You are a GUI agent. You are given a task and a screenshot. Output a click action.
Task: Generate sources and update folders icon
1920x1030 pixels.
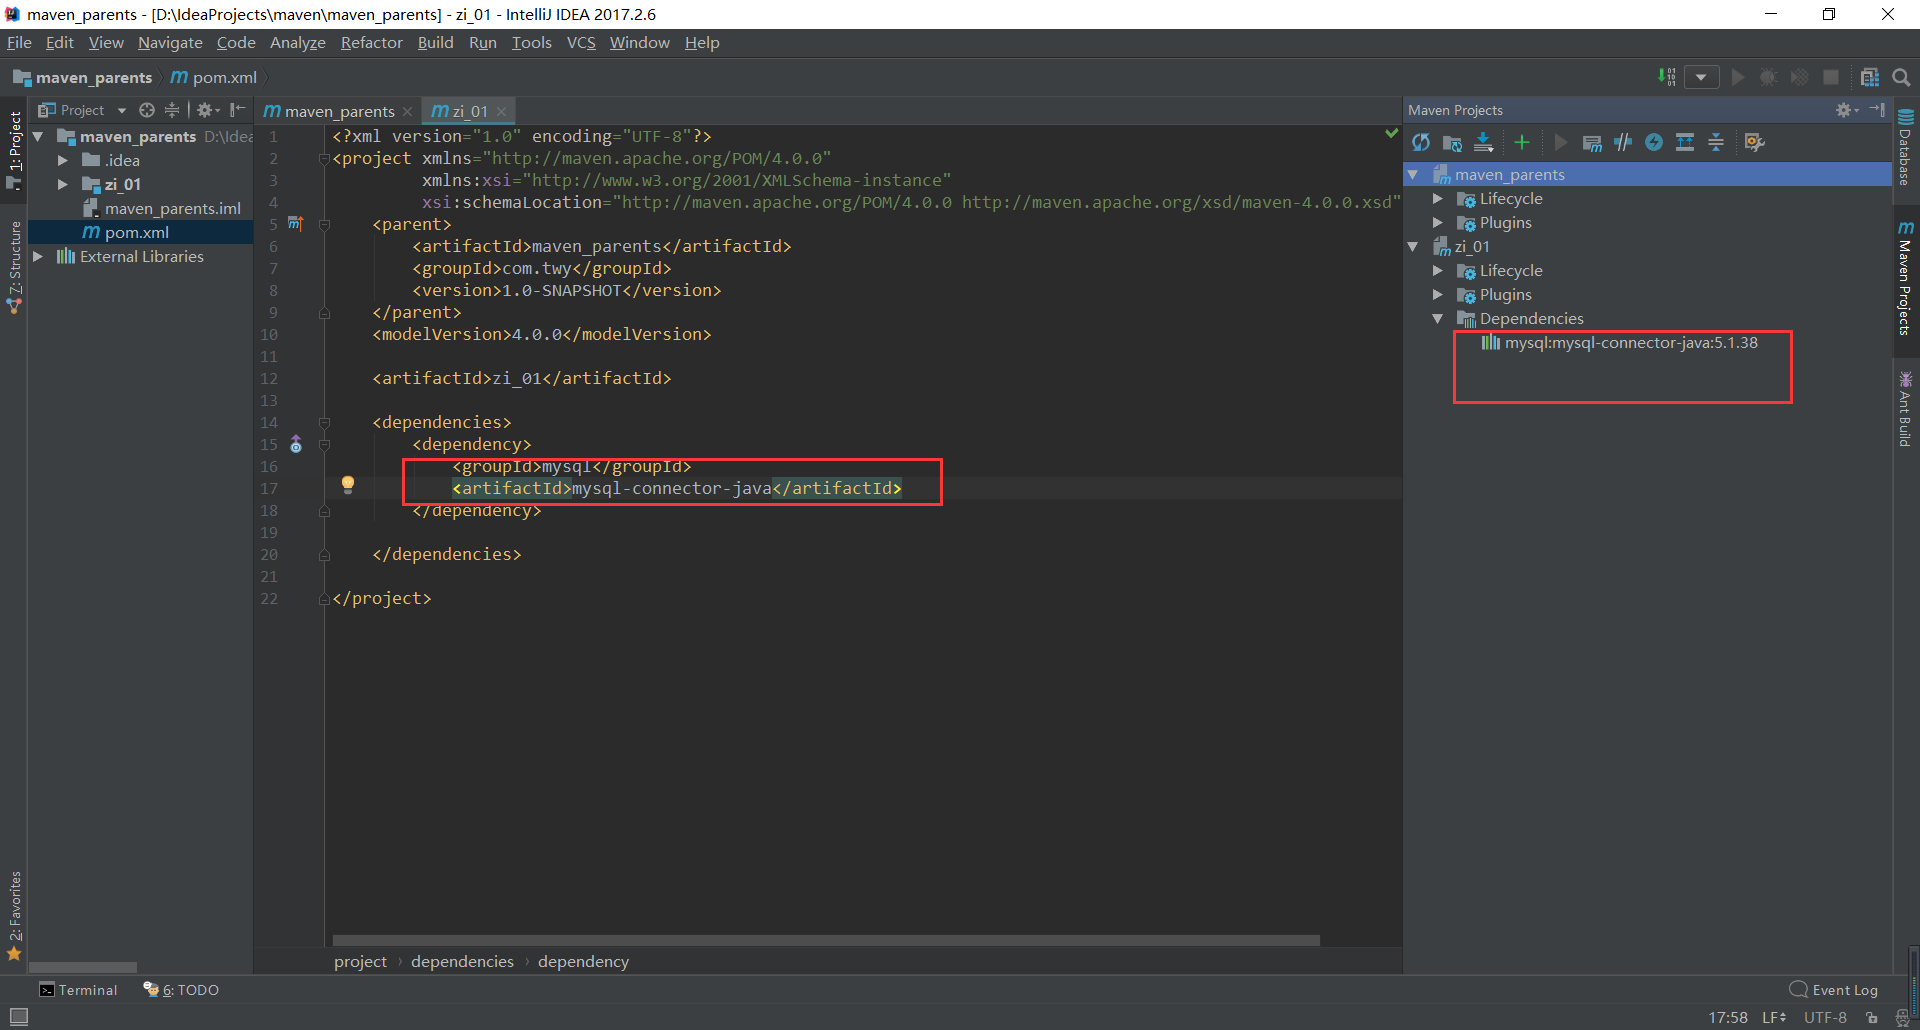click(1452, 143)
